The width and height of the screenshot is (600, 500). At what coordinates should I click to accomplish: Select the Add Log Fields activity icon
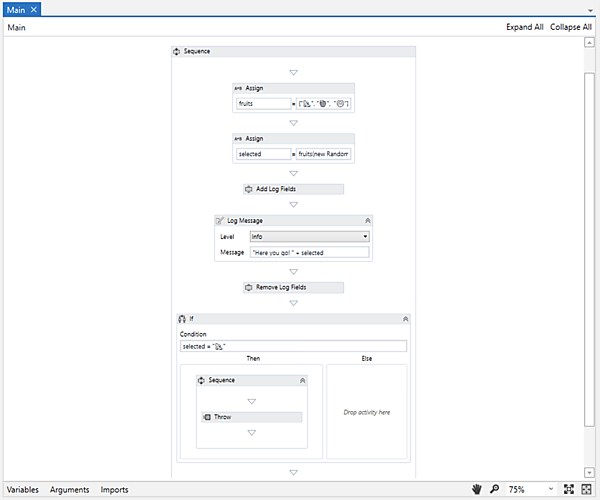pos(249,189)
